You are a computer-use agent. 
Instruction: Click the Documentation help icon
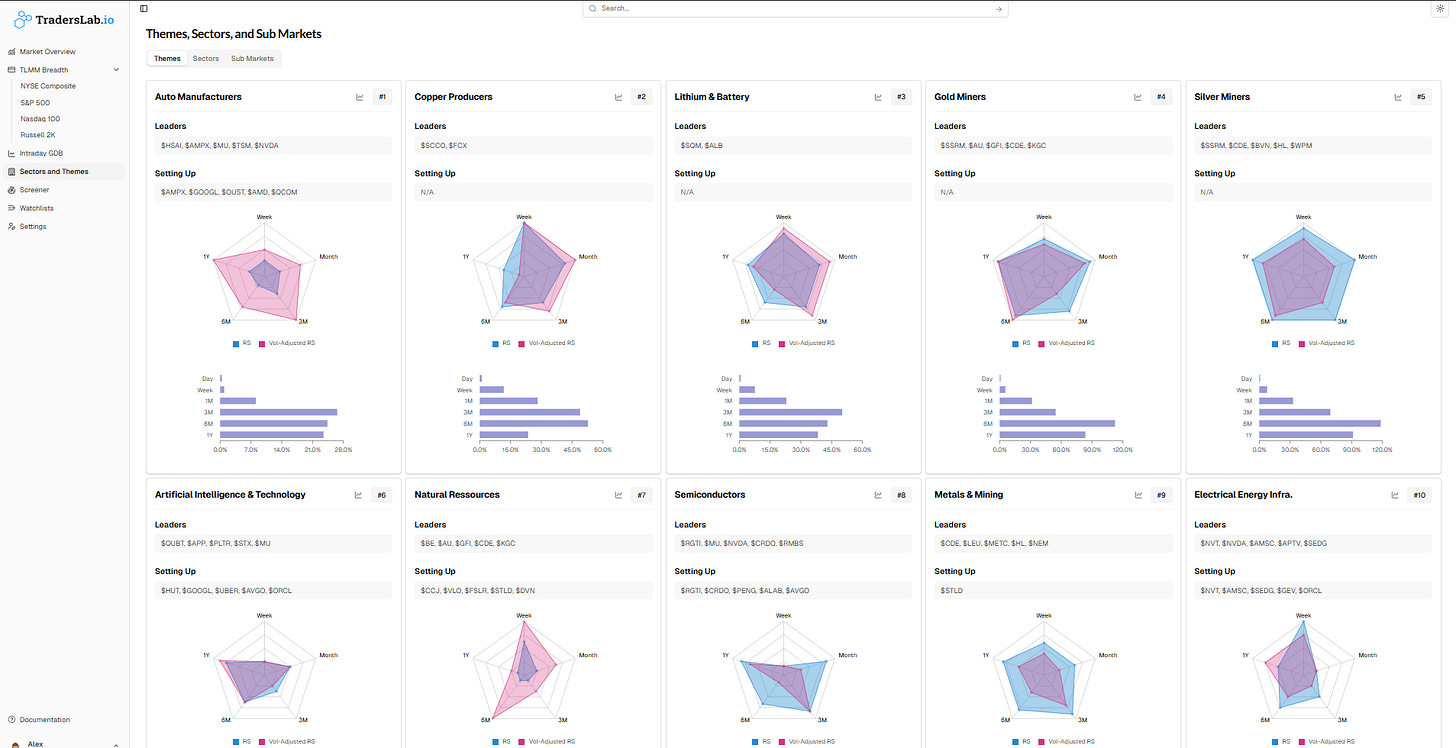11,720
